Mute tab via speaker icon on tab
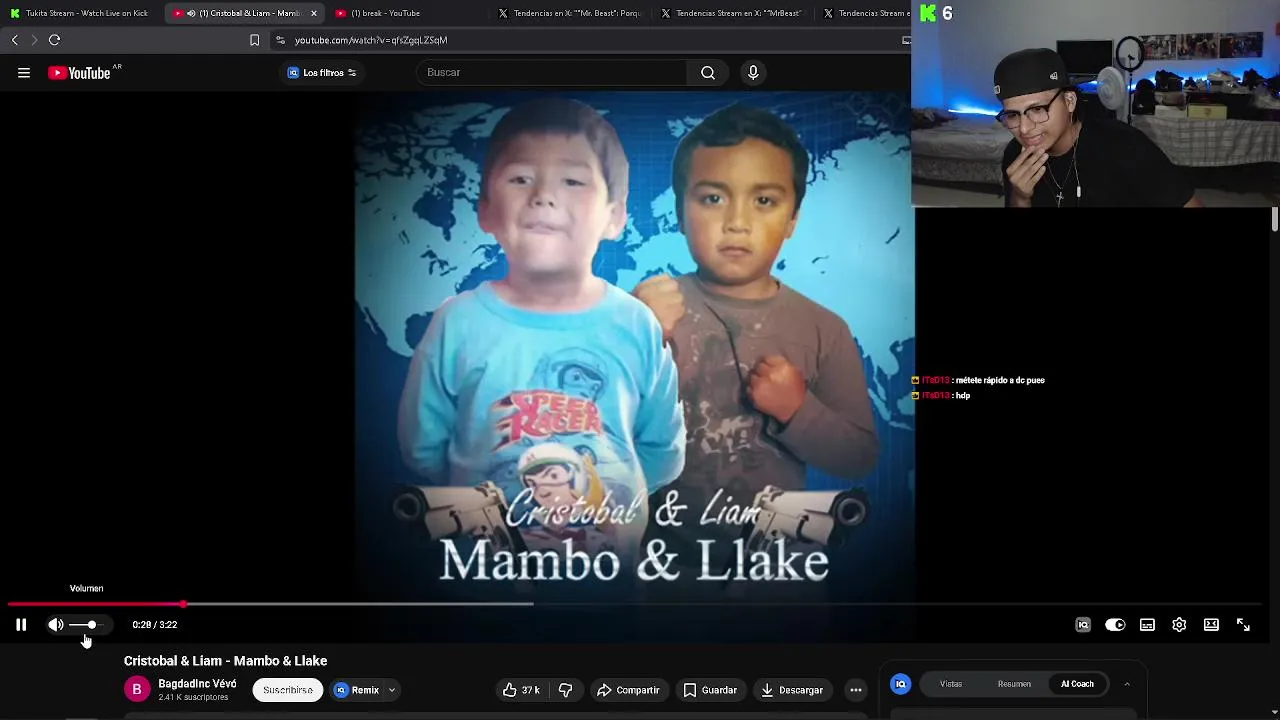The height and width of the screenshot is (720, 1280). [x=191, y=13]
